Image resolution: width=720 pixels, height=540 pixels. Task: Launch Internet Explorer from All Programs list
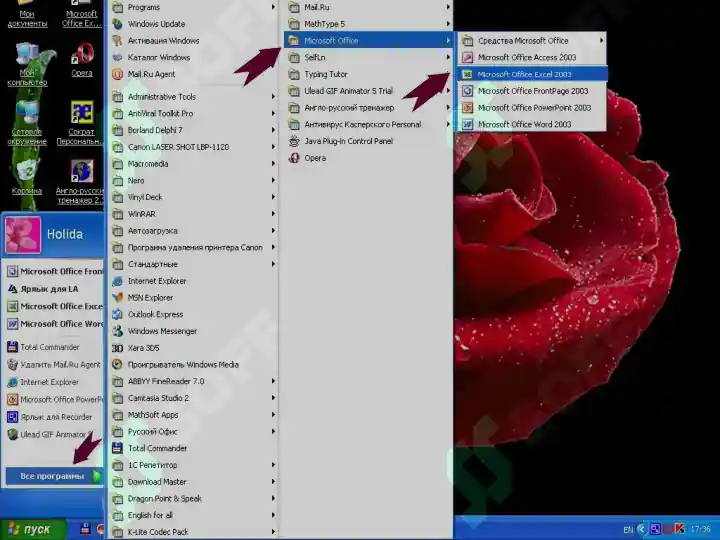point(194,281)
